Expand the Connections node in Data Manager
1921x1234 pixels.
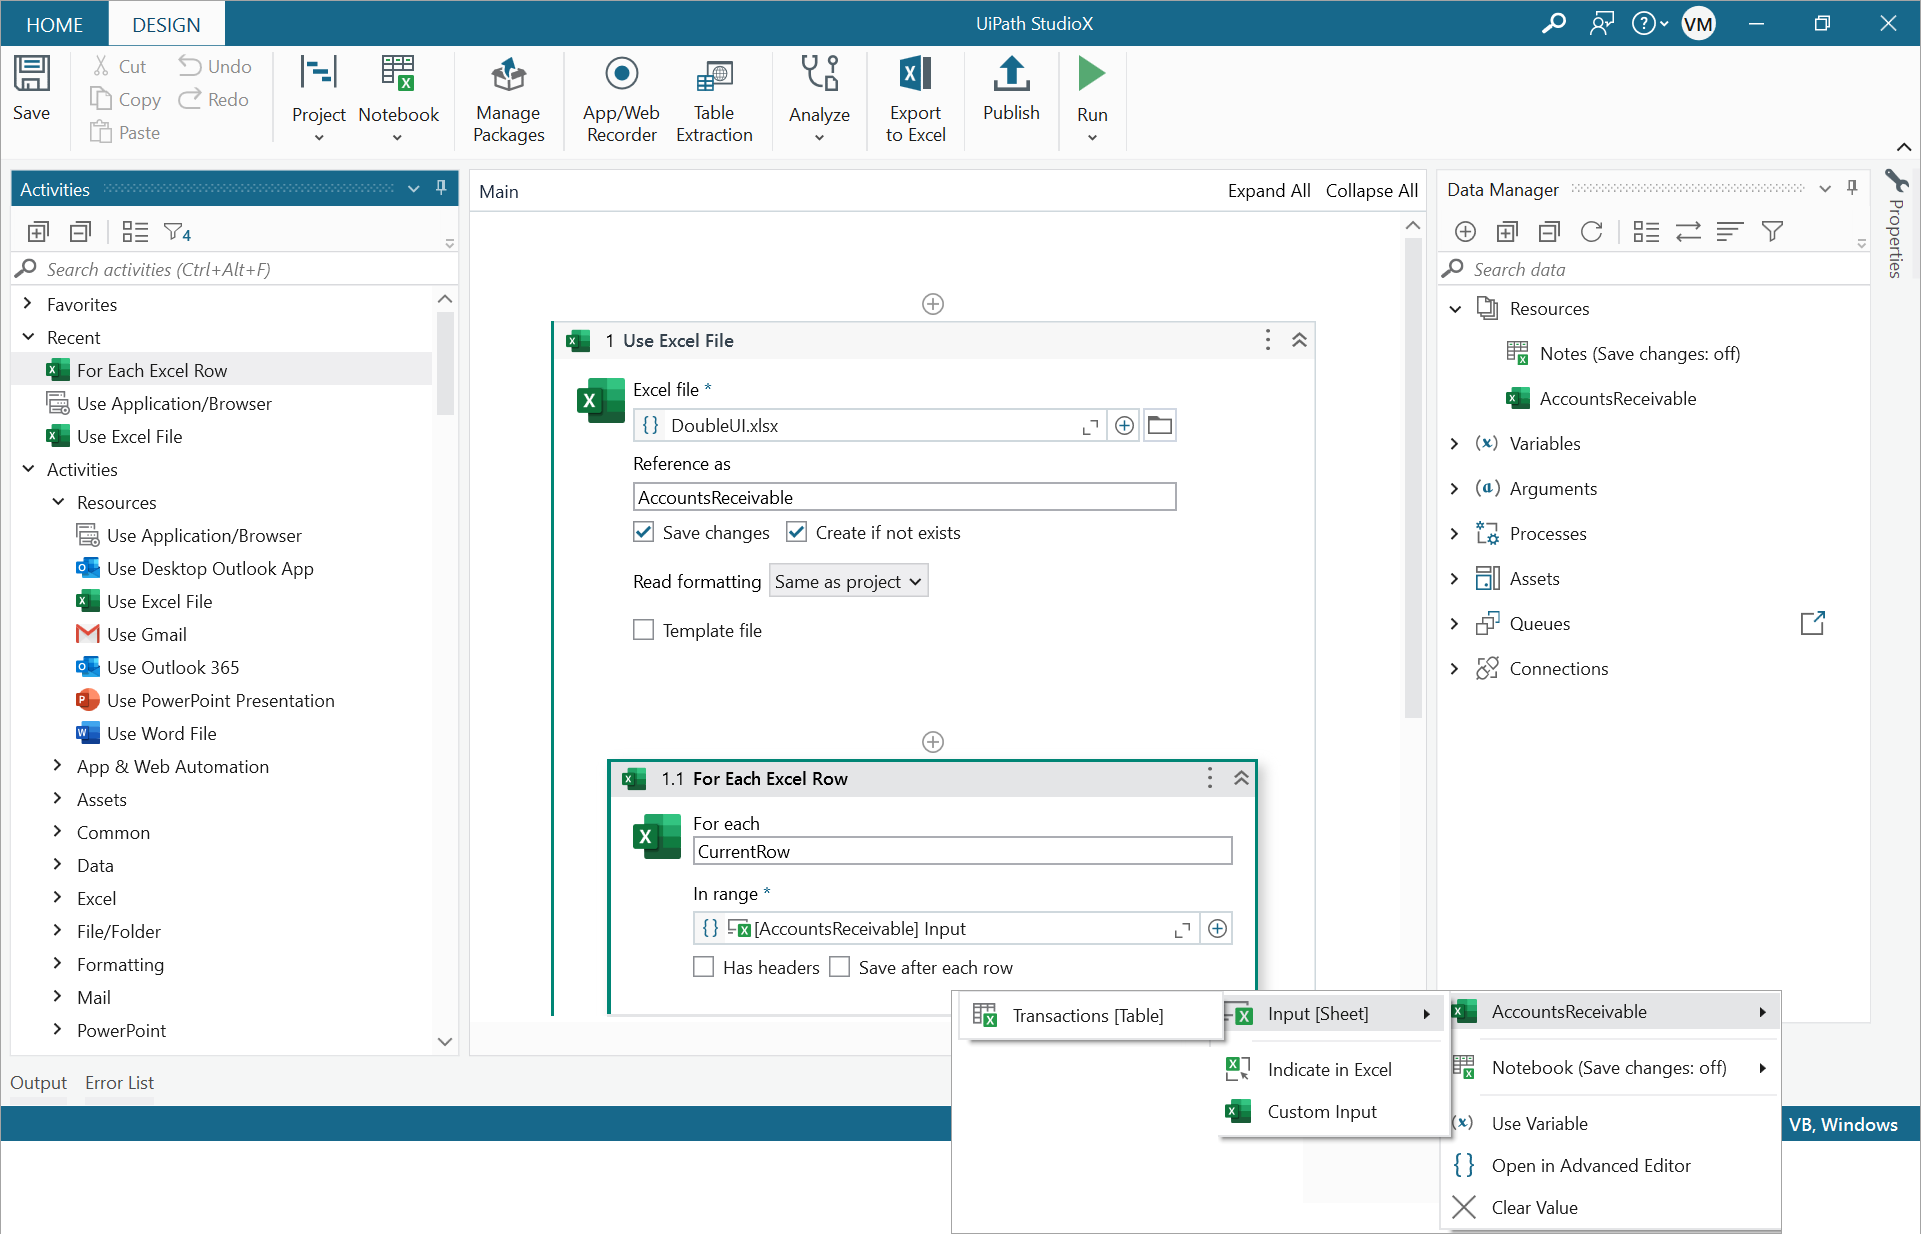pyautogui.click(x=1455, y=668)
